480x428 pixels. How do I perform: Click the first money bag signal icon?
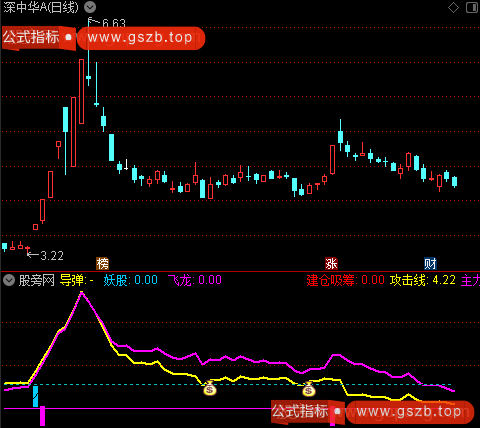pos(210,388)
